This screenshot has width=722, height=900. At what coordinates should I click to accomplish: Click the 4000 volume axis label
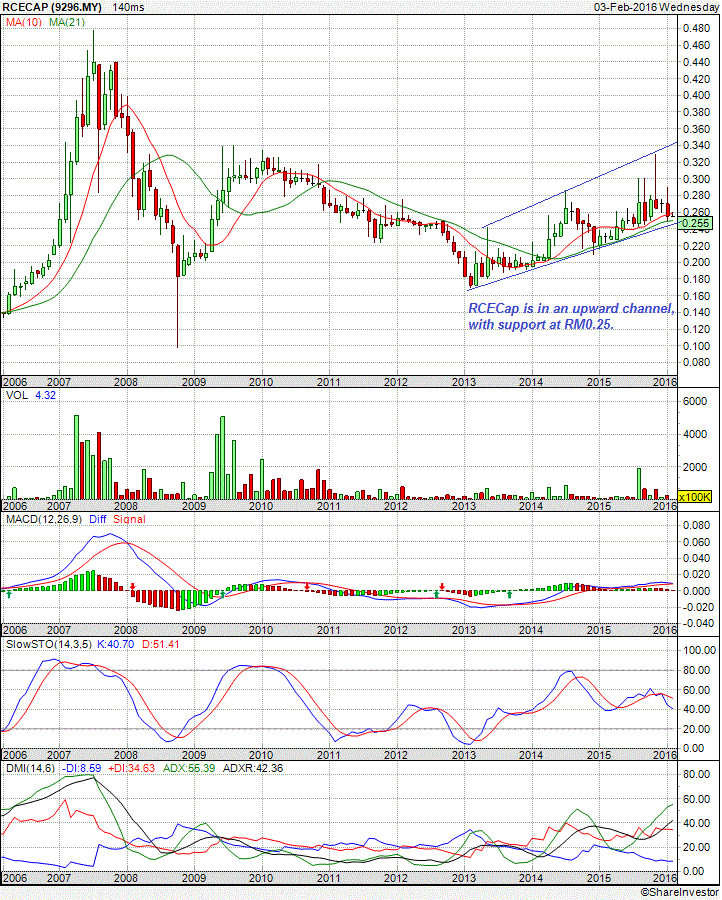(x=694, y=435)
